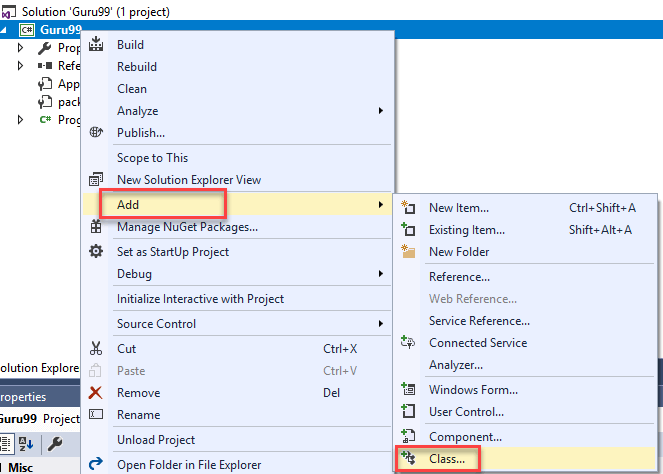Open the Analyze submenu
663x474 pixels.
click(x=137, y=110)
